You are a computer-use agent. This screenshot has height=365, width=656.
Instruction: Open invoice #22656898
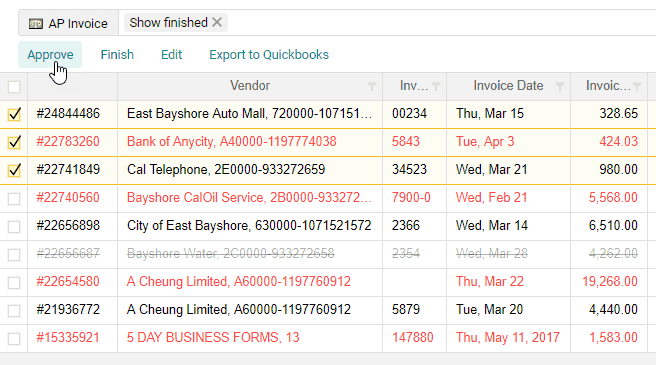pos(68,226)
